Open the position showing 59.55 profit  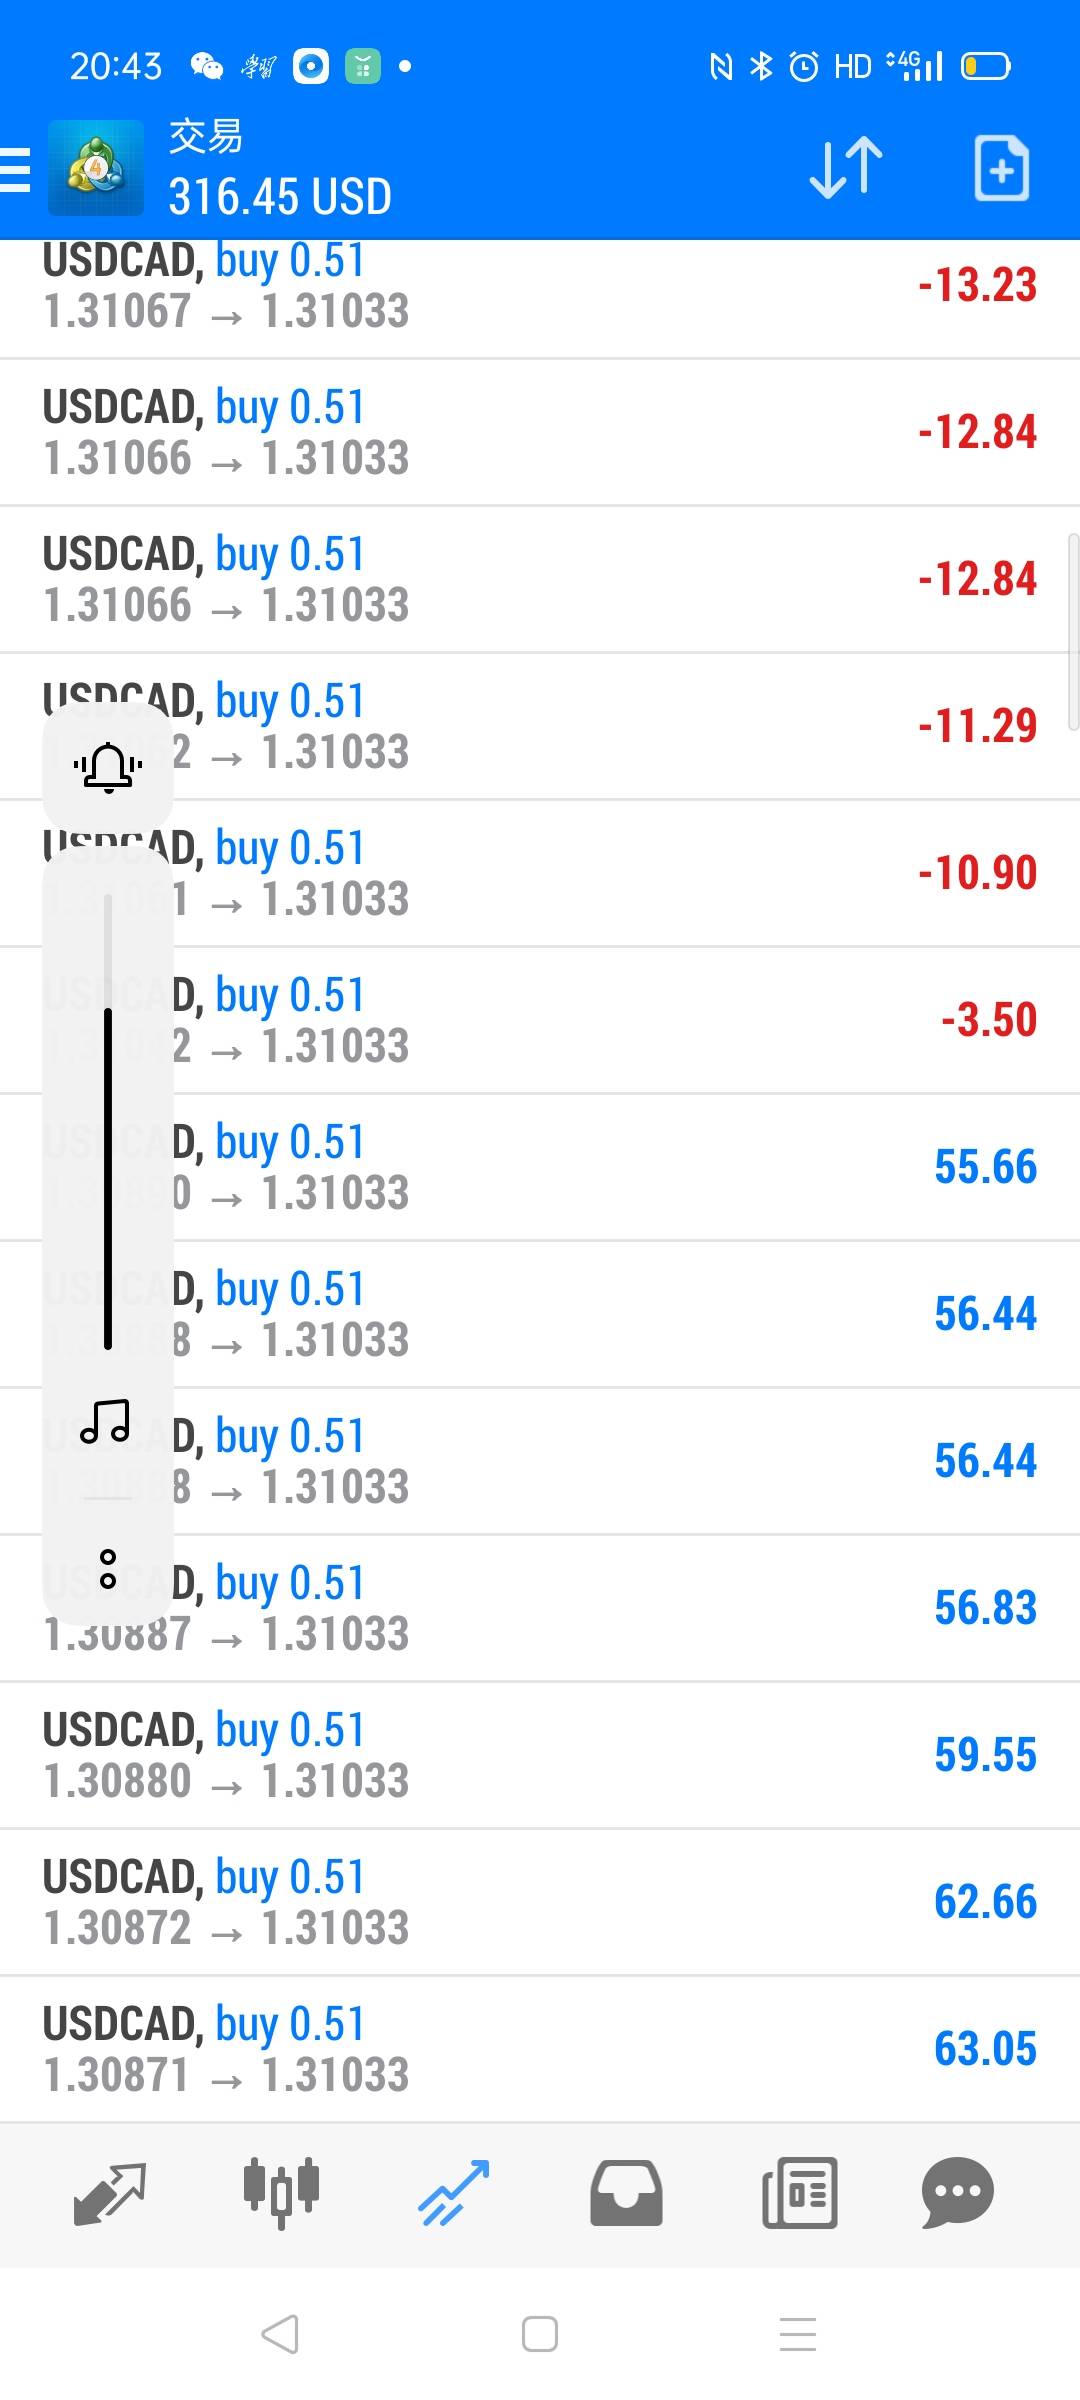[540, 1755]
